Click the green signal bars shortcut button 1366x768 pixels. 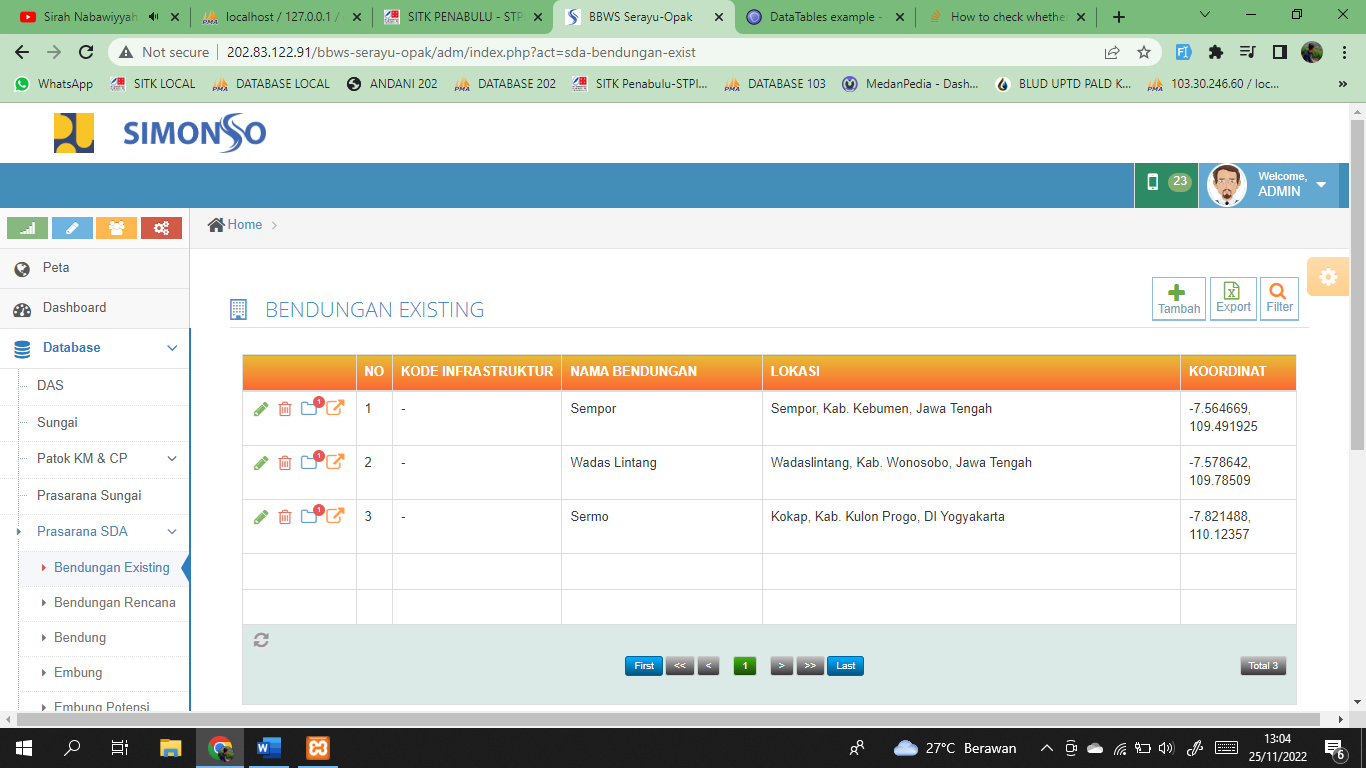(28, 228)
